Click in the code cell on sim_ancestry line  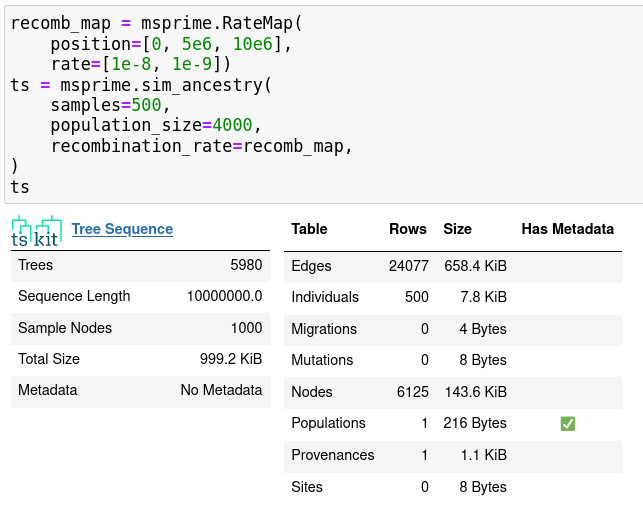pyautogui.click(x=140, y=85)
